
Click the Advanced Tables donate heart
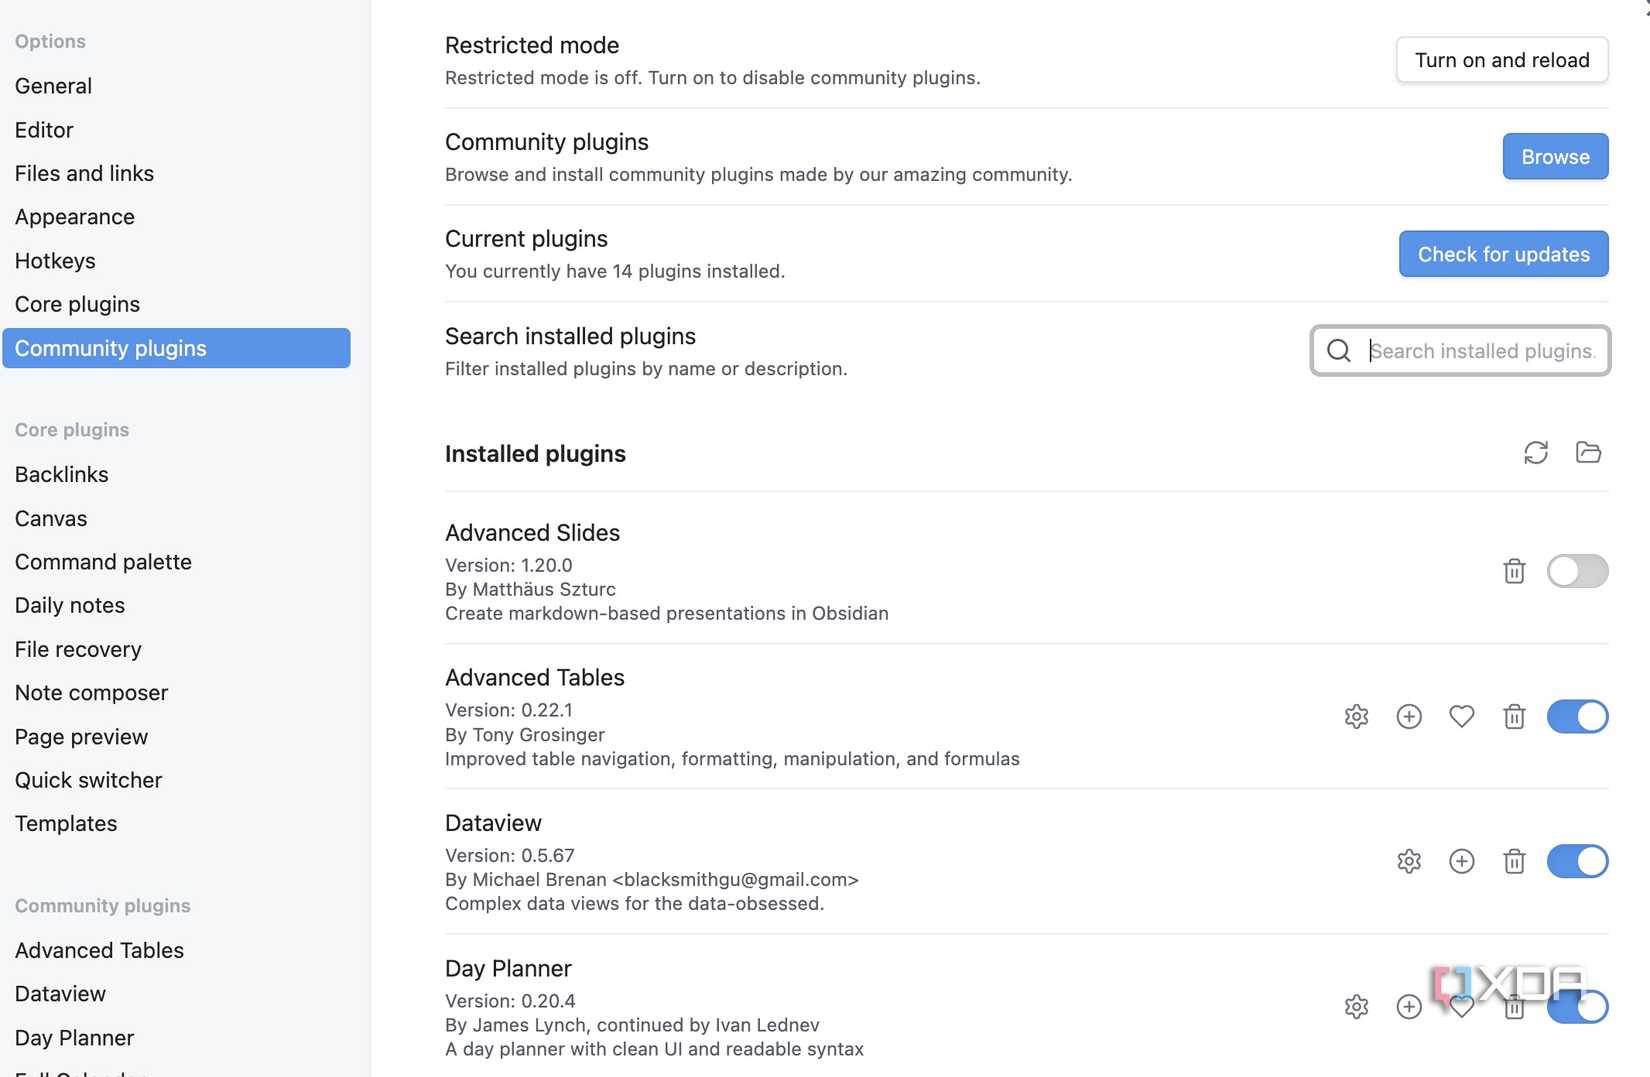click(1461, 716)
